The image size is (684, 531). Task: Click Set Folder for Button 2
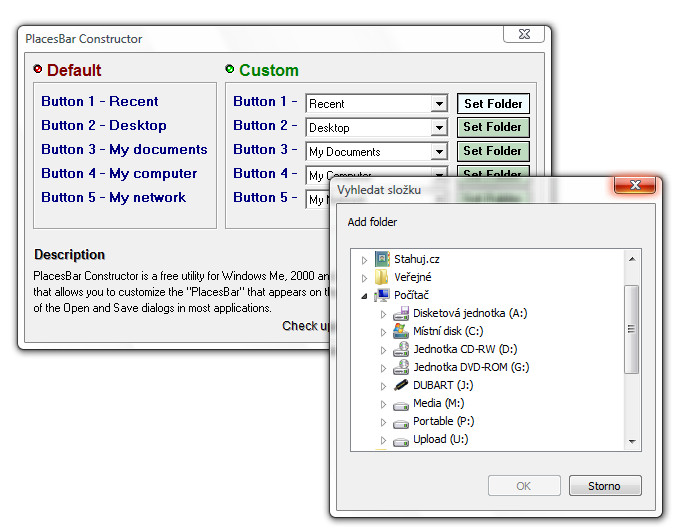(x=493, y=127)
